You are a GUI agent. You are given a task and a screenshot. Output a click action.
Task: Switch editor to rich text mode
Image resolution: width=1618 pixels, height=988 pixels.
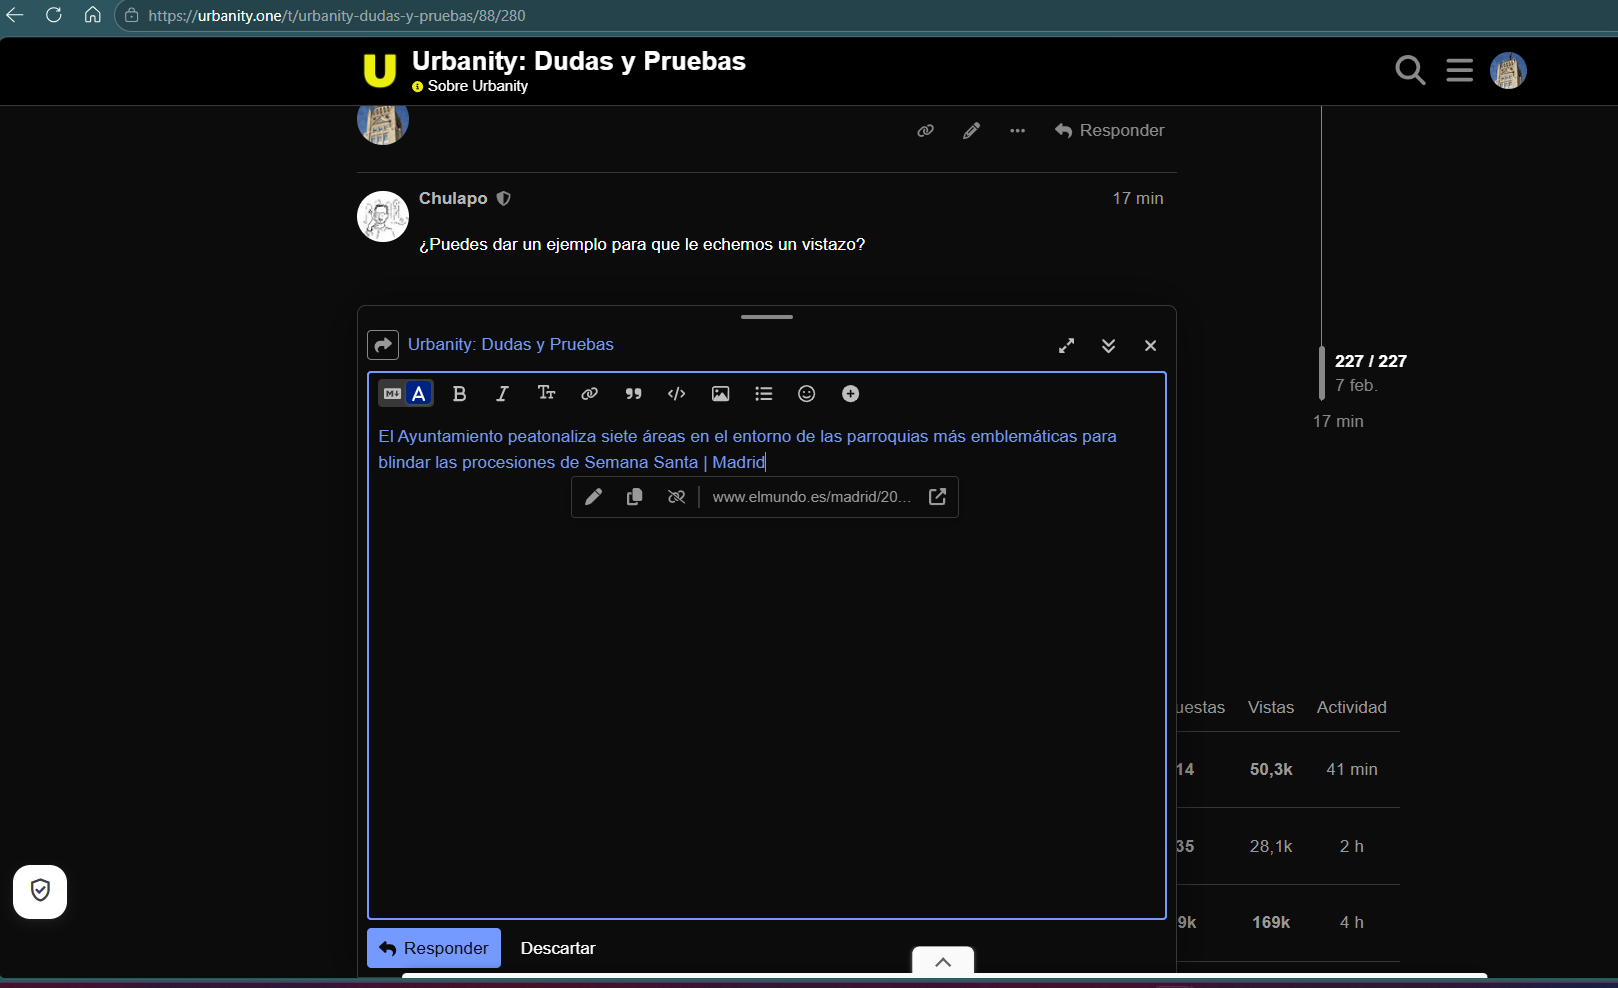(x=419, y=394)
